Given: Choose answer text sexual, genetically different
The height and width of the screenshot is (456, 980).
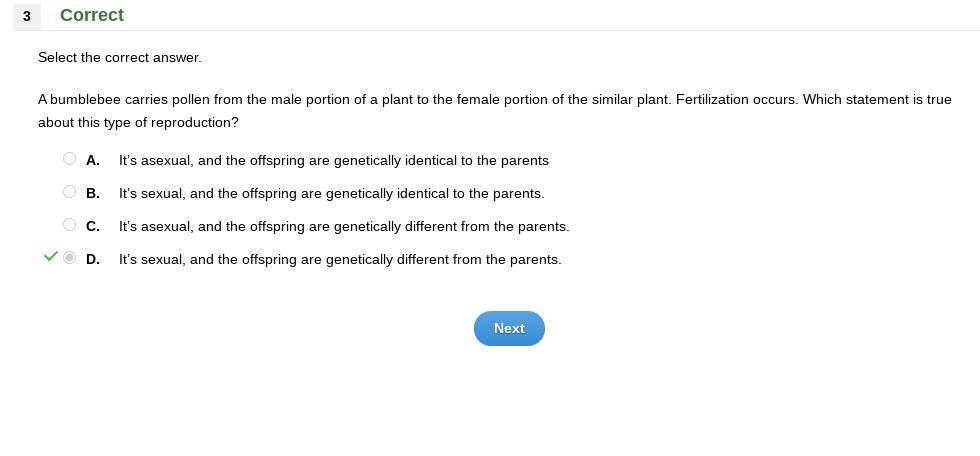Looking at the screenshot, I should click(340, 259).
